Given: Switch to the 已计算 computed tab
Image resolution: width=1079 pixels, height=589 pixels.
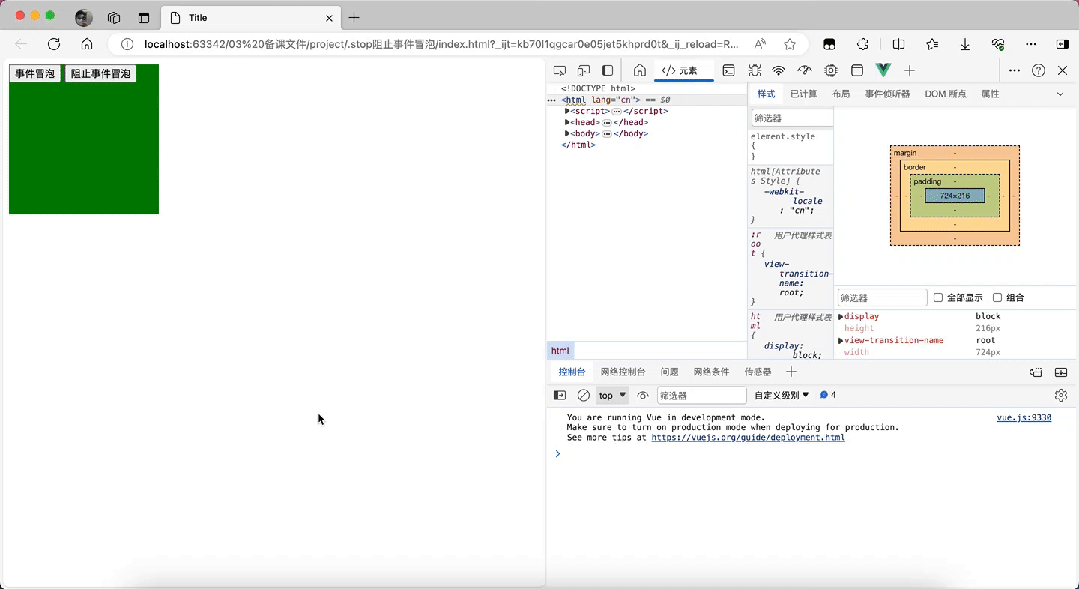Looking at the screenshot, I should pyautogui.click(x=803, y=94).
